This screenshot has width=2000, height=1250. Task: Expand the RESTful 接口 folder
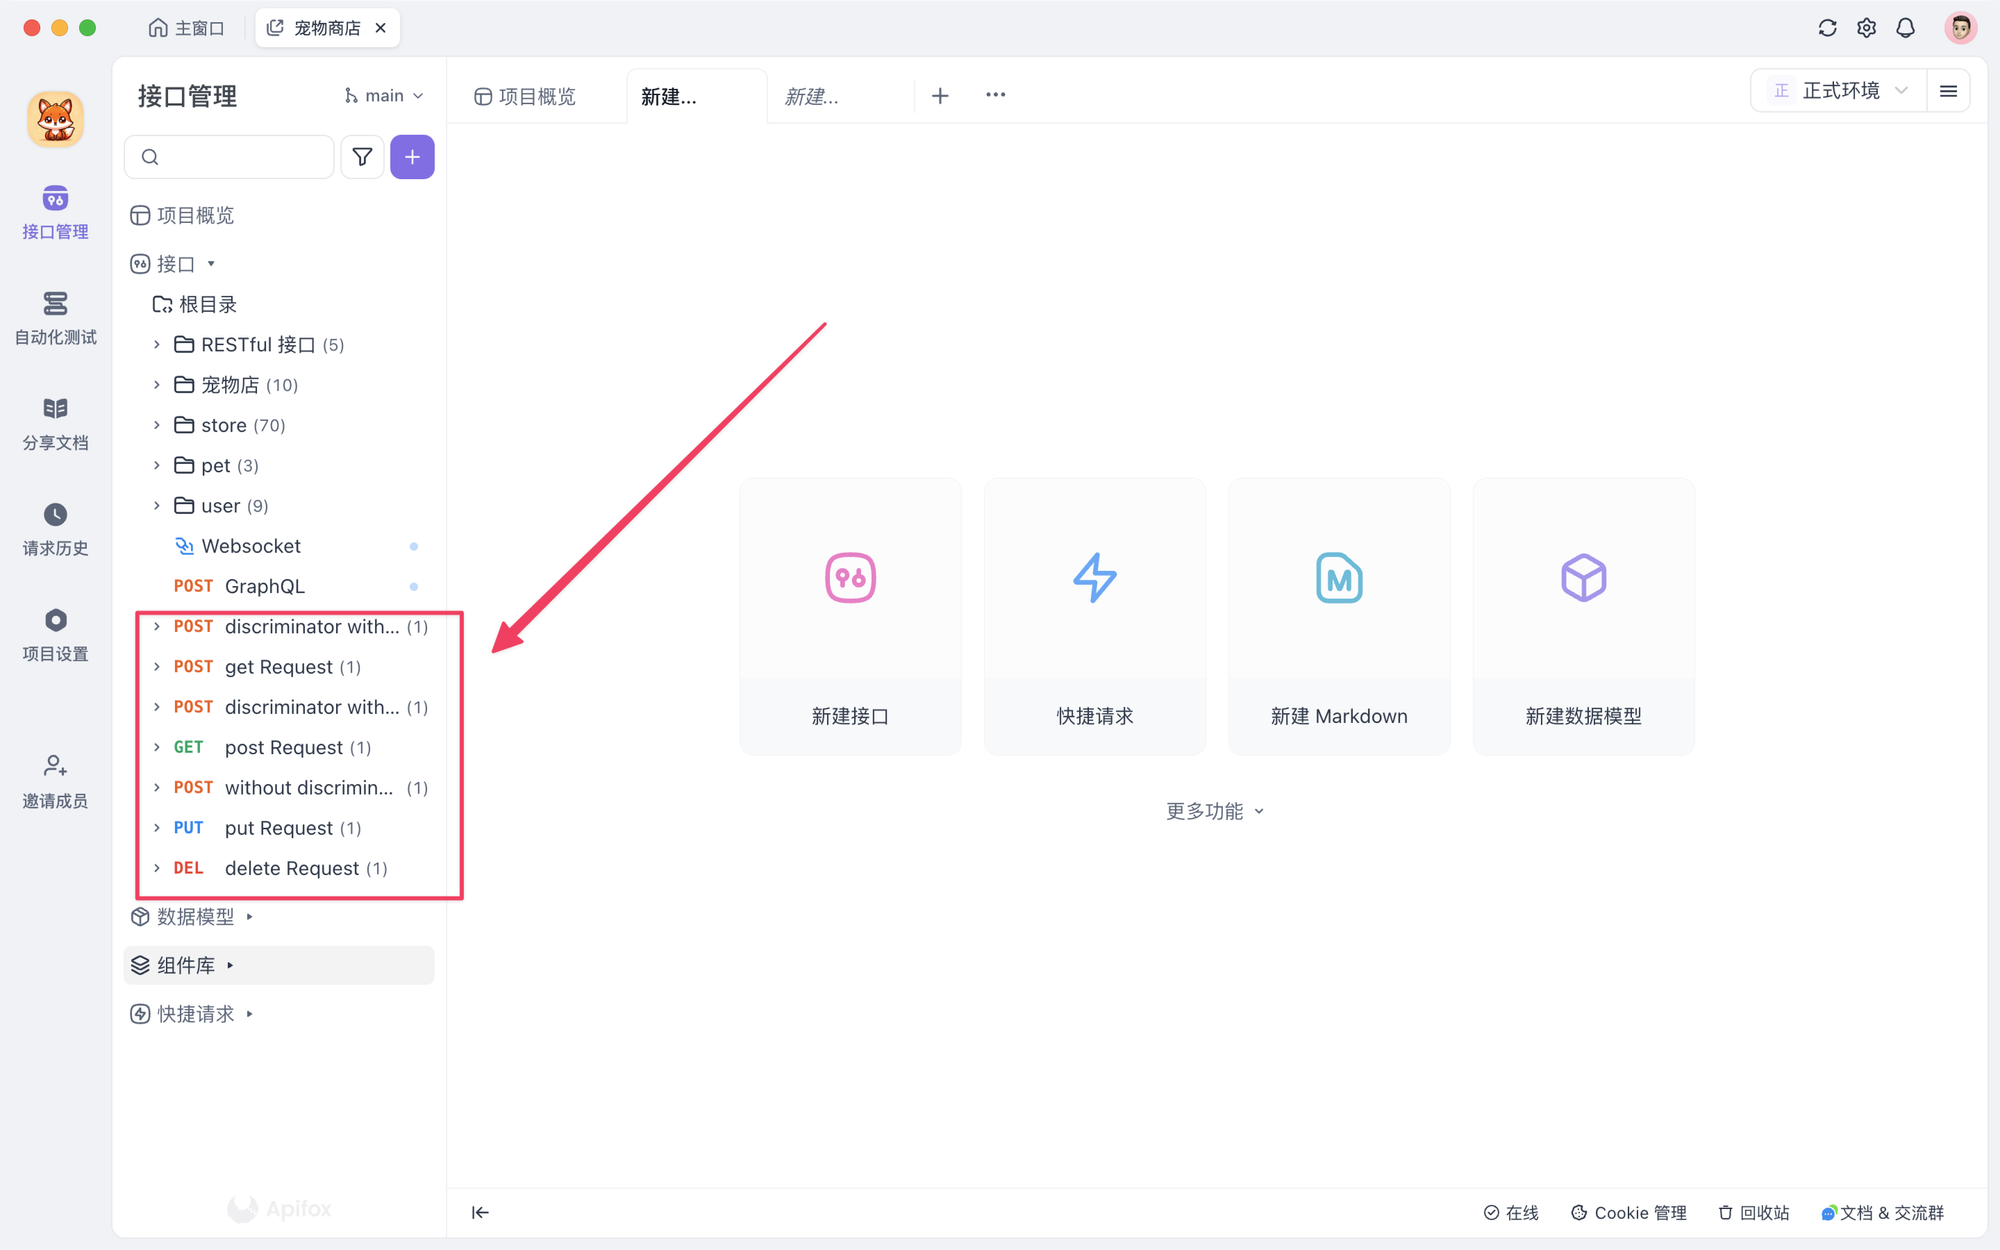[x=157, y=345]
